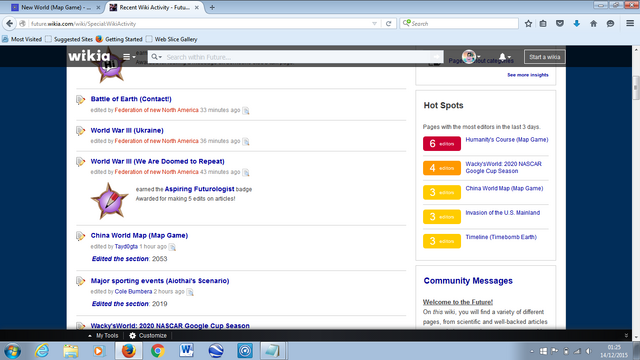Launch Internet Explorer from taskbar

tap(42, 351)
